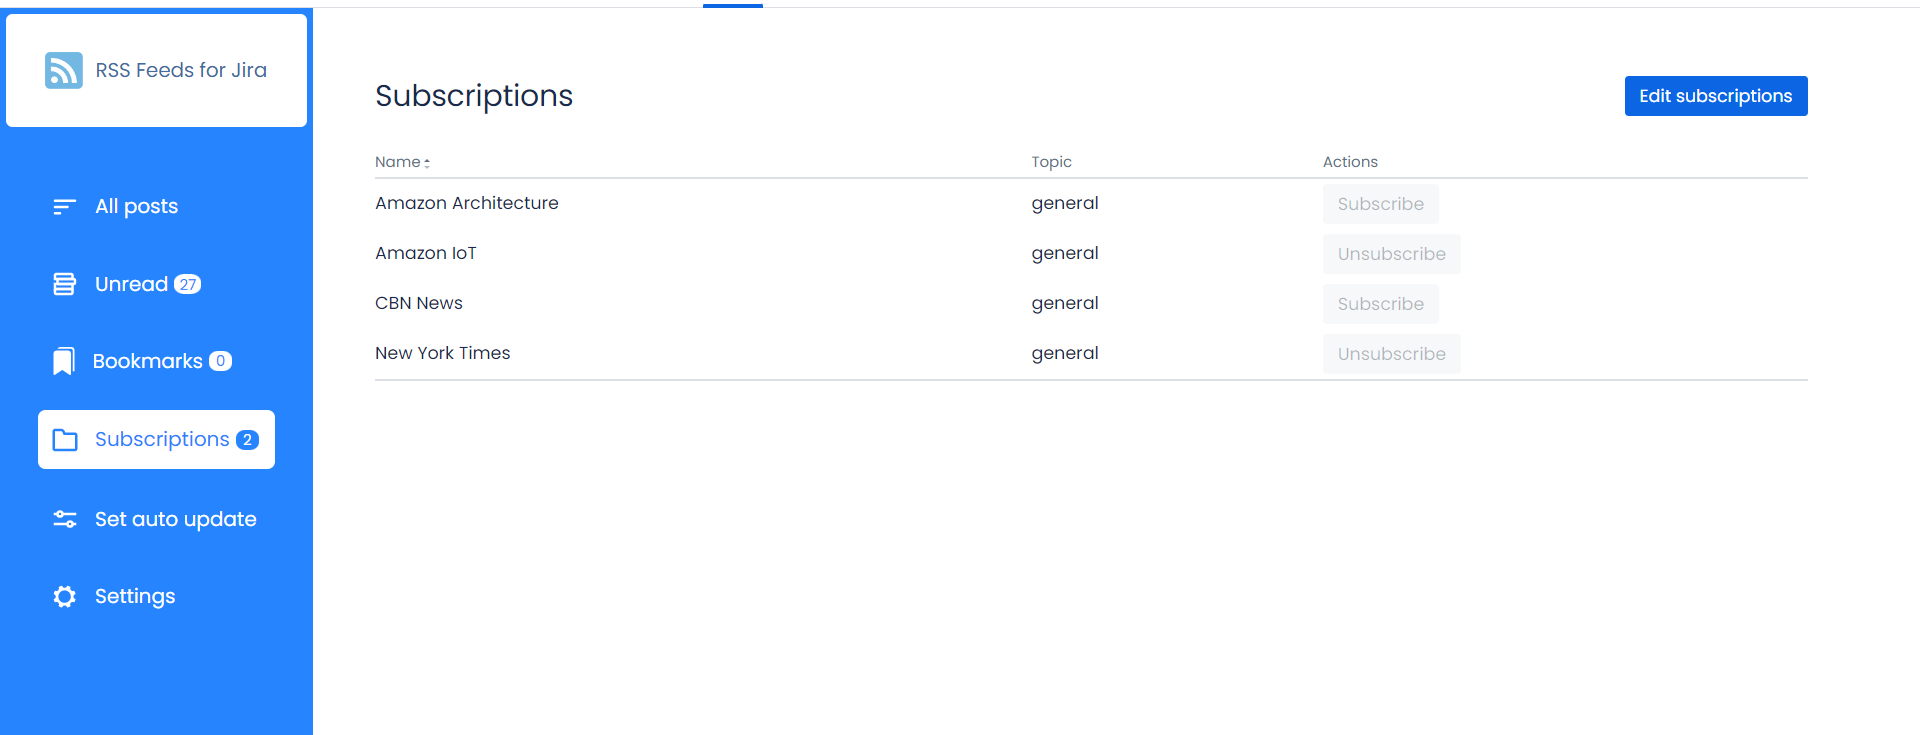Click the Bookmarks count badge
Image resolution: width=1920 pixels, height=735 pixels.
[220, 361]
